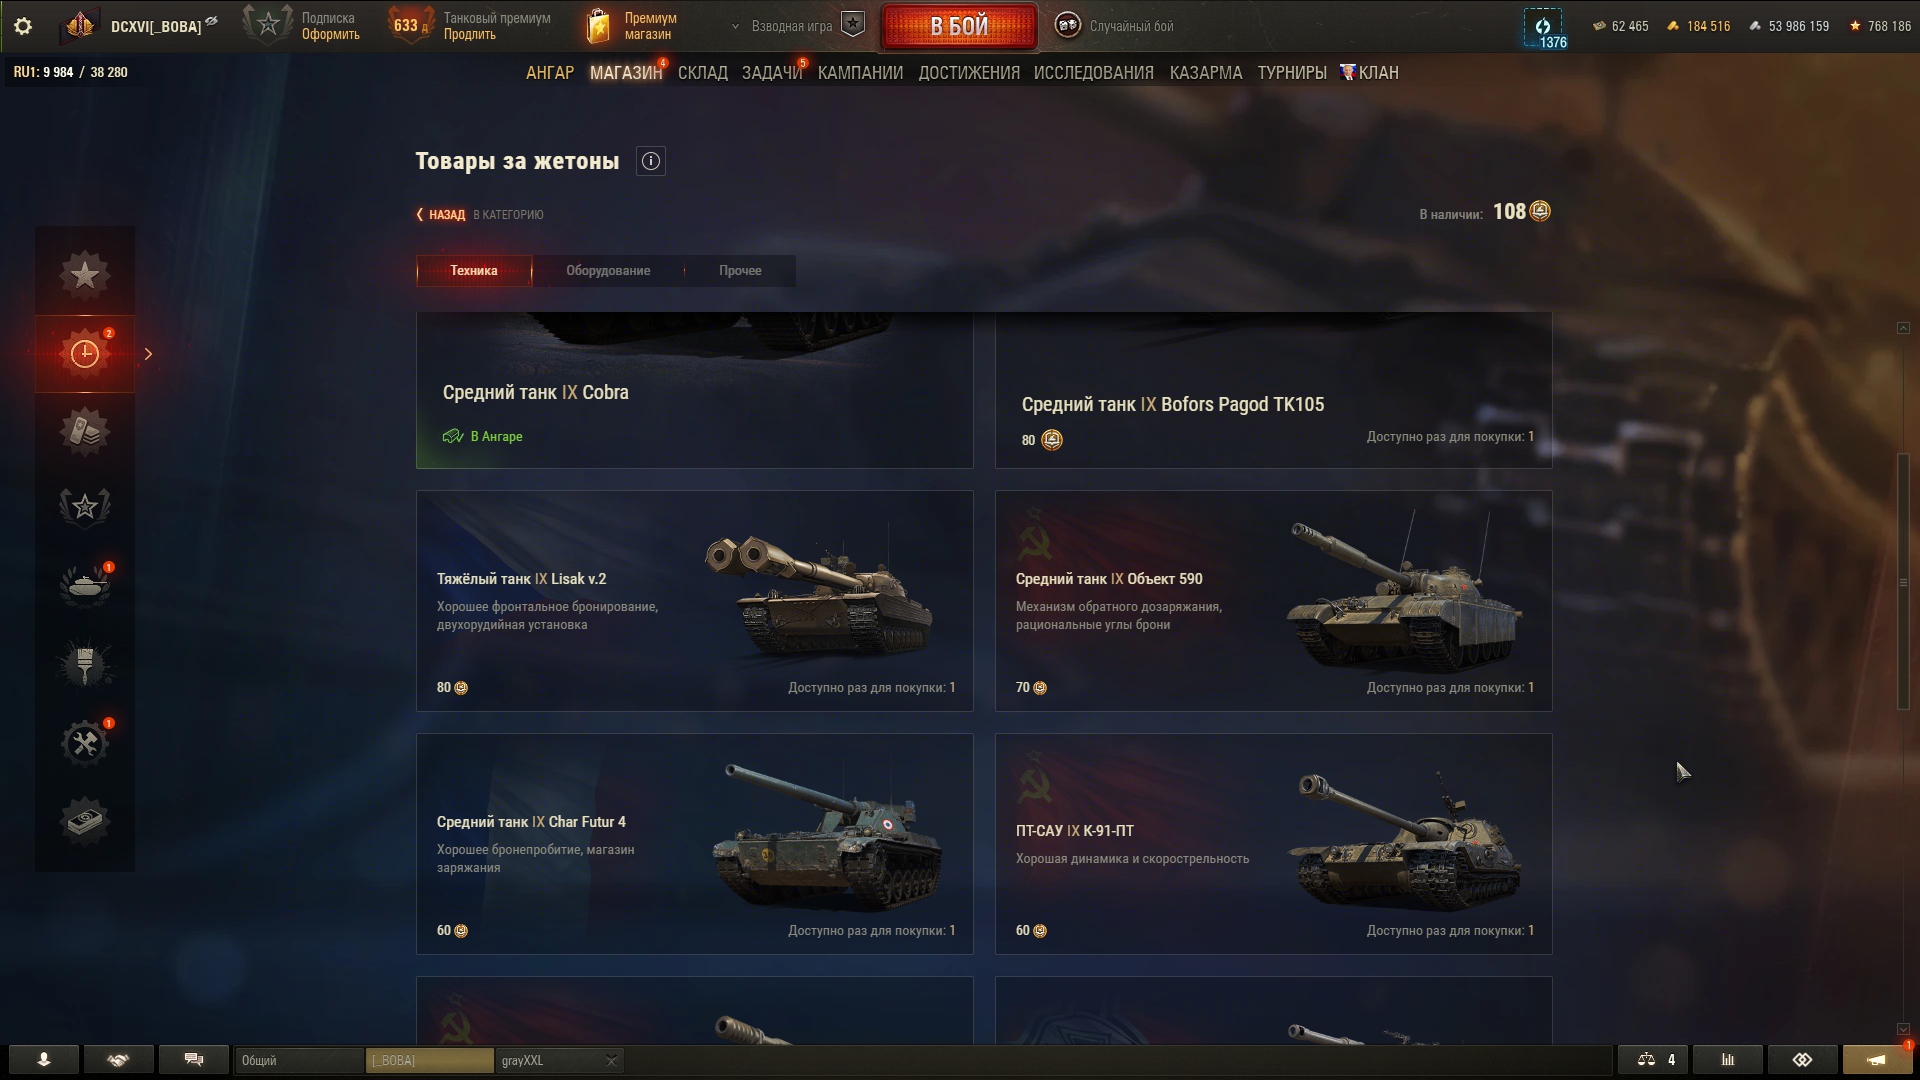Open the settings gear menu
Image resolution: width=1920 pixels, height=1080 pixels.
(x=23, y=26)
